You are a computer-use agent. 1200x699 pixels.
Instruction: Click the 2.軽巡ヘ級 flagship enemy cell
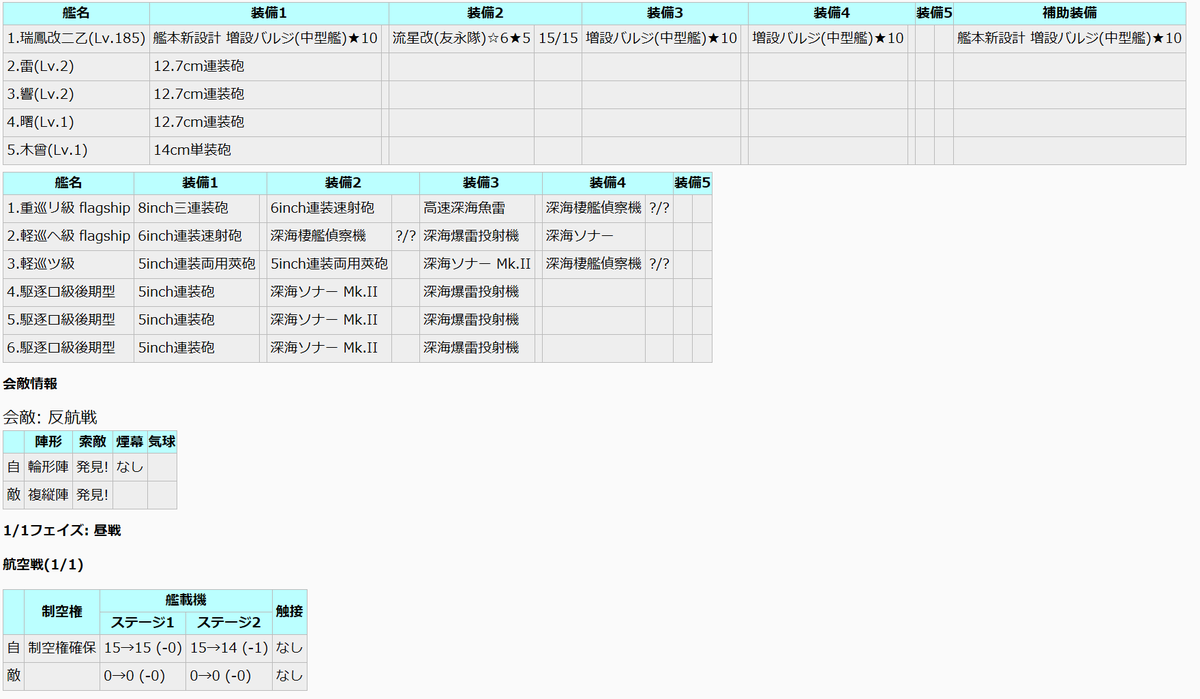pyautogui.click(x=68, y=237)
